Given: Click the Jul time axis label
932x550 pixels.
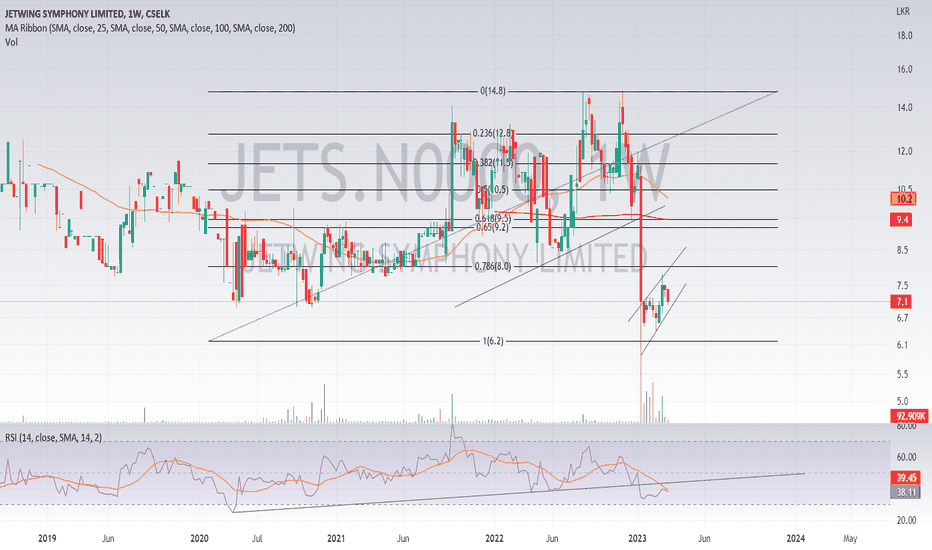Looking at the screenshot, I should 257,539.
